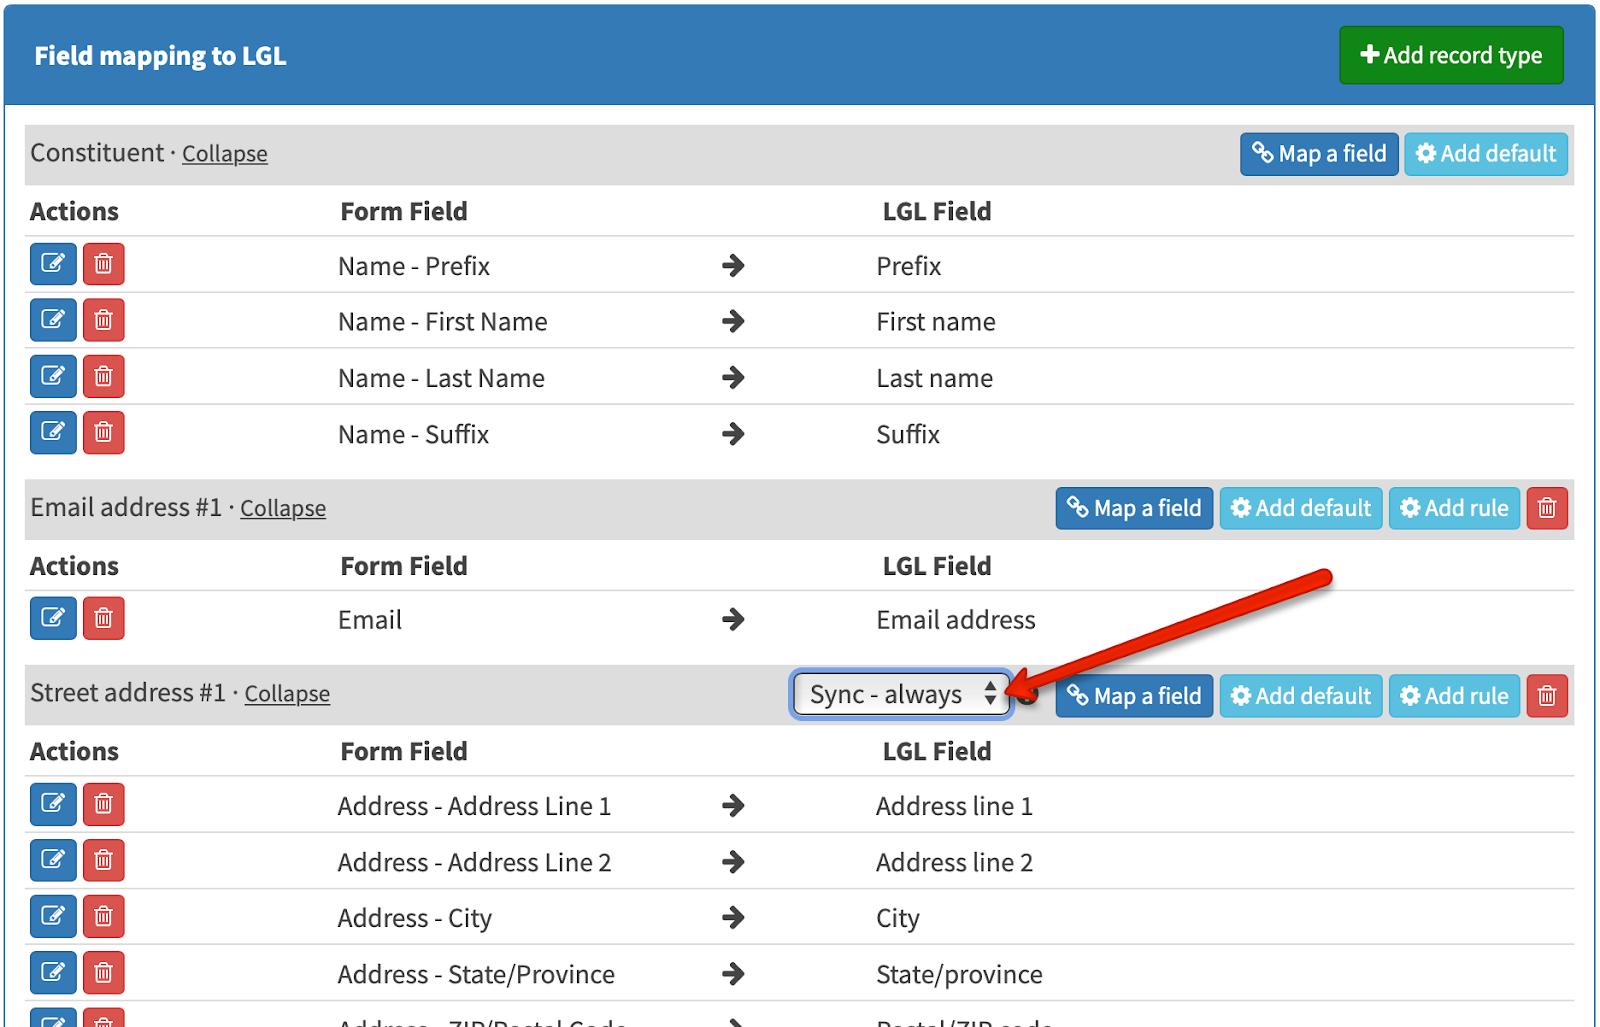Viewport: 1600px width, 1027px height.
Task: Click the 'Prefix' LGL field cell
Action: tap(909, 266)
